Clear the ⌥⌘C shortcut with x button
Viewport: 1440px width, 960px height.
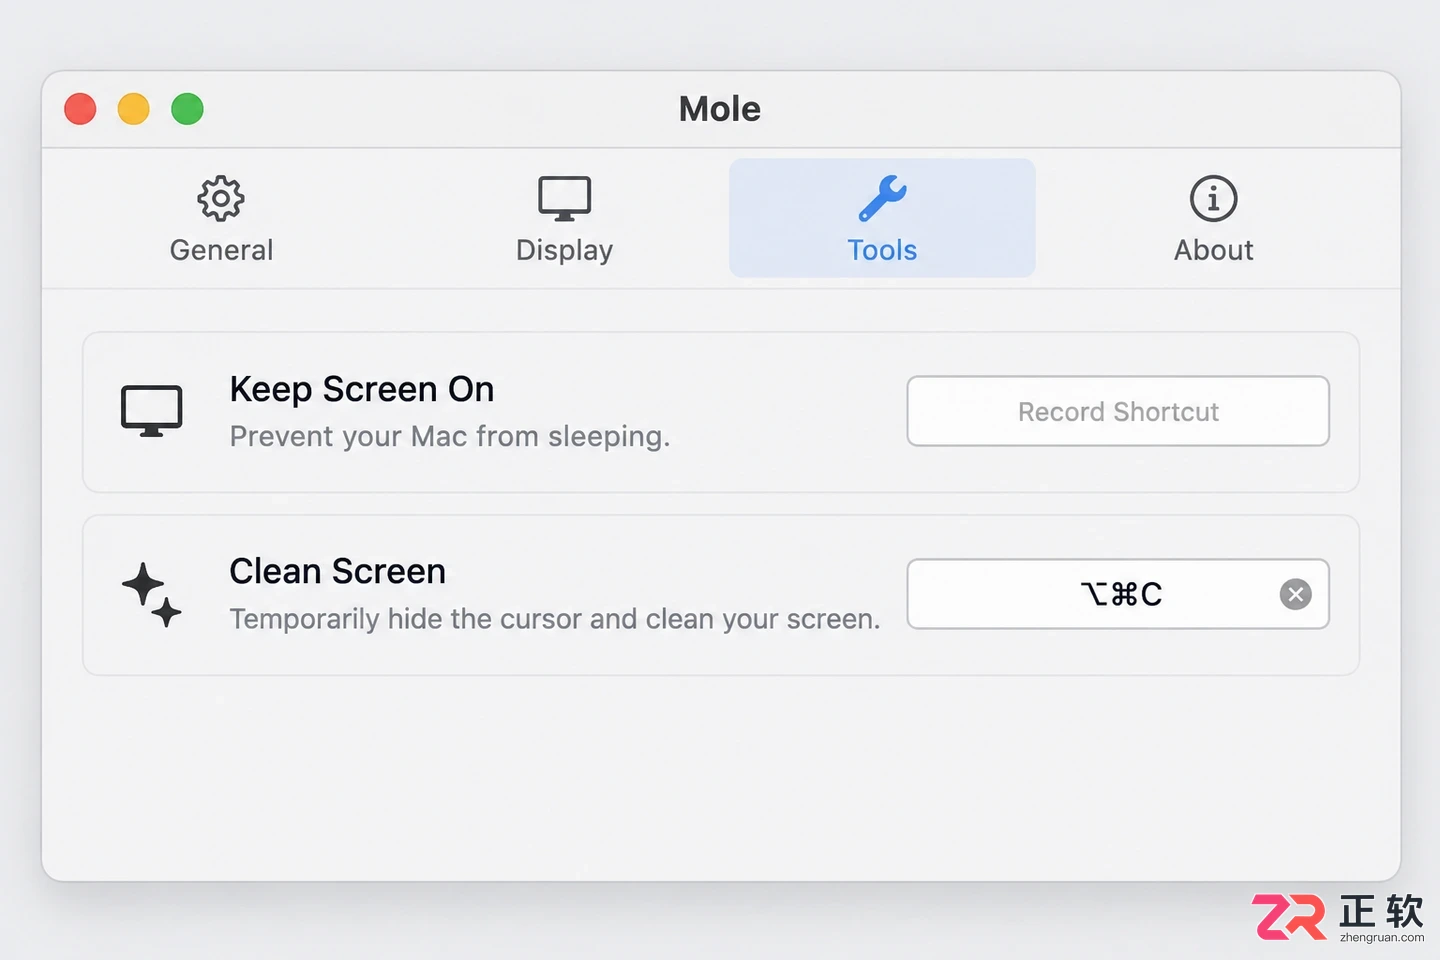pyautogui.click(x=1296, y=594)
